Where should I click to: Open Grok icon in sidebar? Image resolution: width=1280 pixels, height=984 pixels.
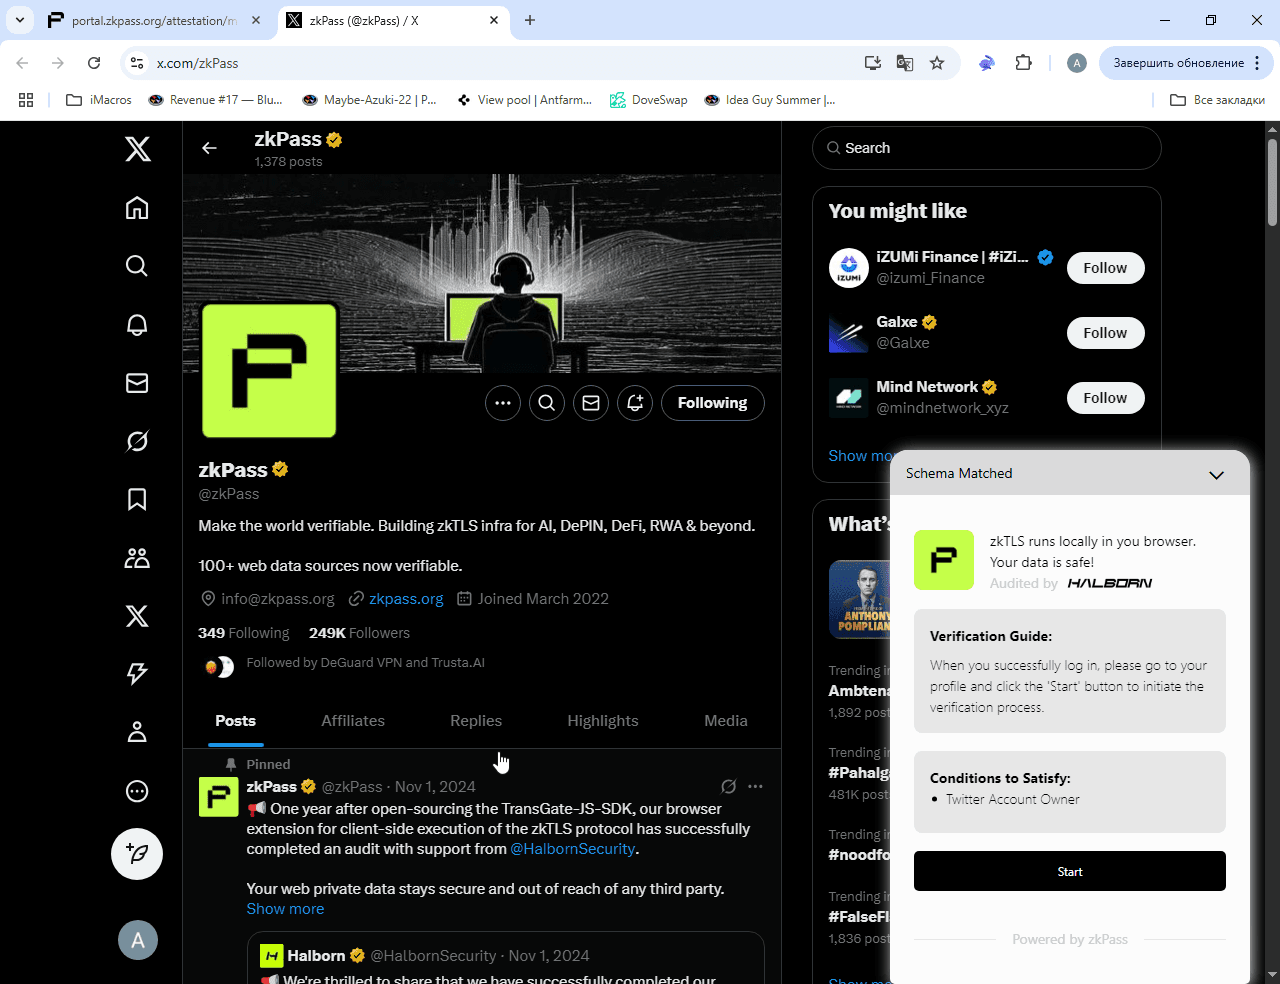pyautogui.click(x=137, y=441)
